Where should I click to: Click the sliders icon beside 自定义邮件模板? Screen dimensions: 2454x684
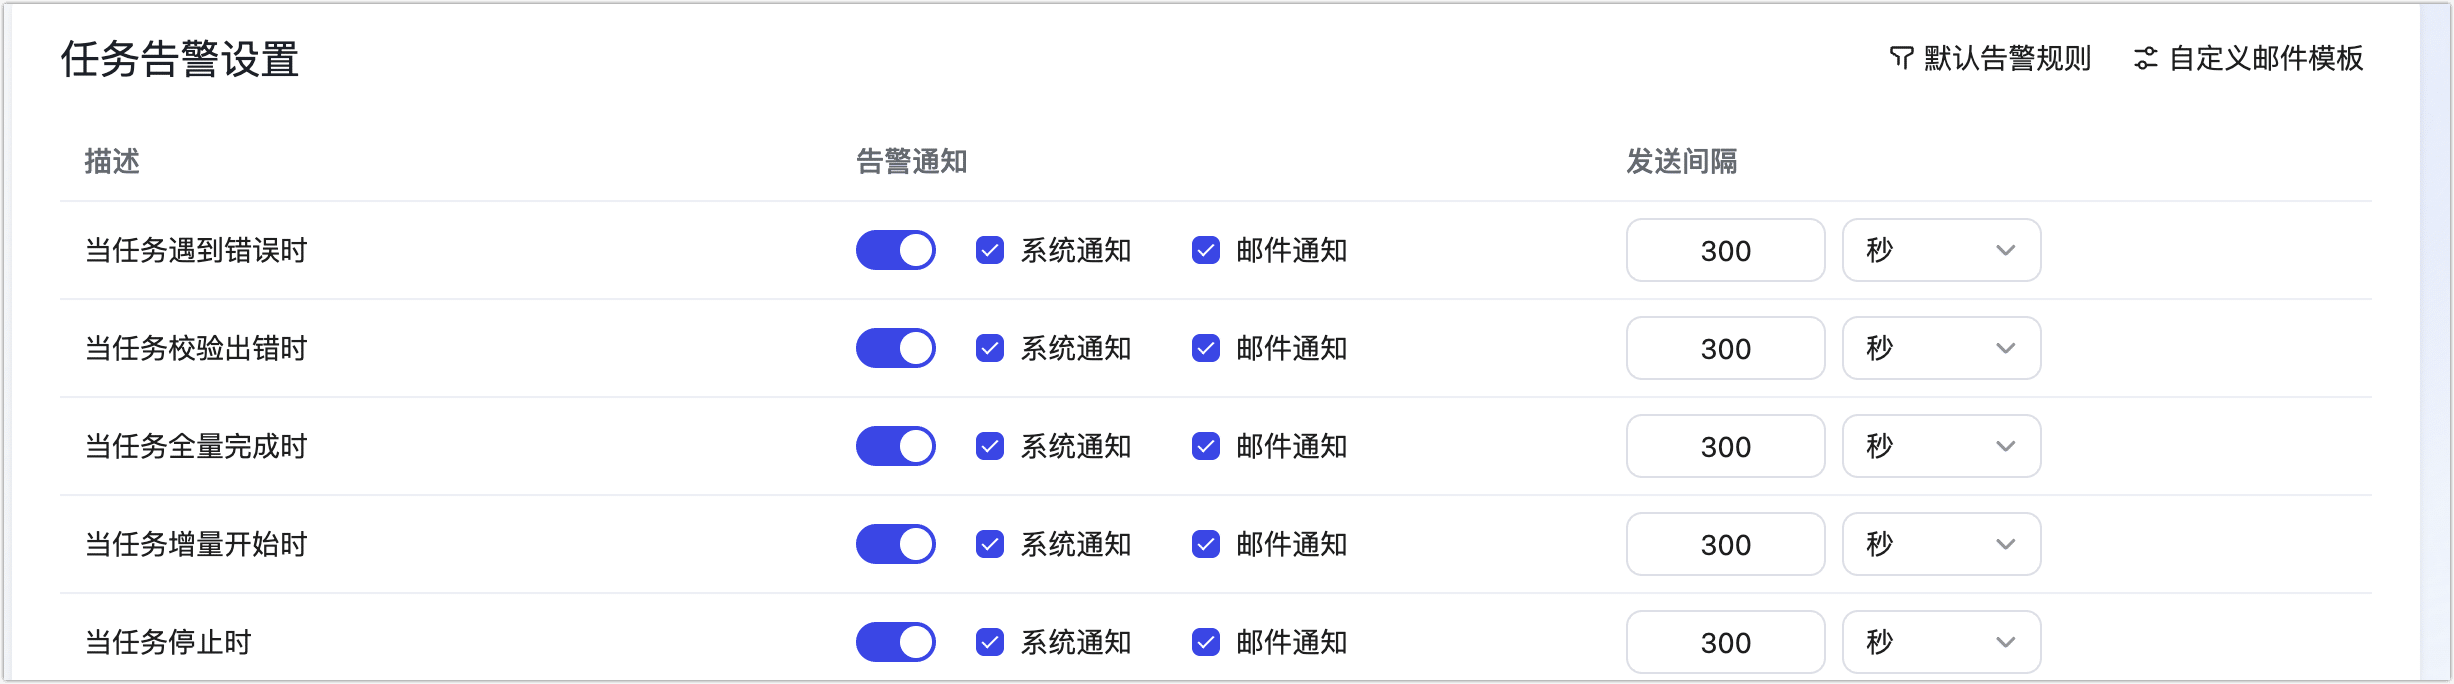(x=2145, y=58)
